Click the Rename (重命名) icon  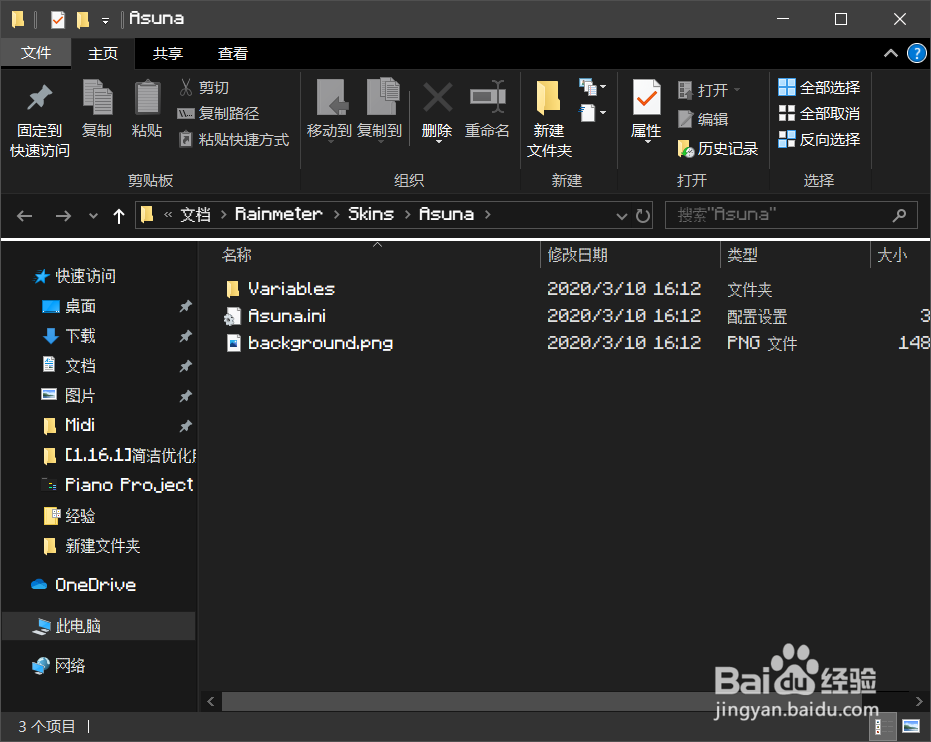tap(487, 97)
